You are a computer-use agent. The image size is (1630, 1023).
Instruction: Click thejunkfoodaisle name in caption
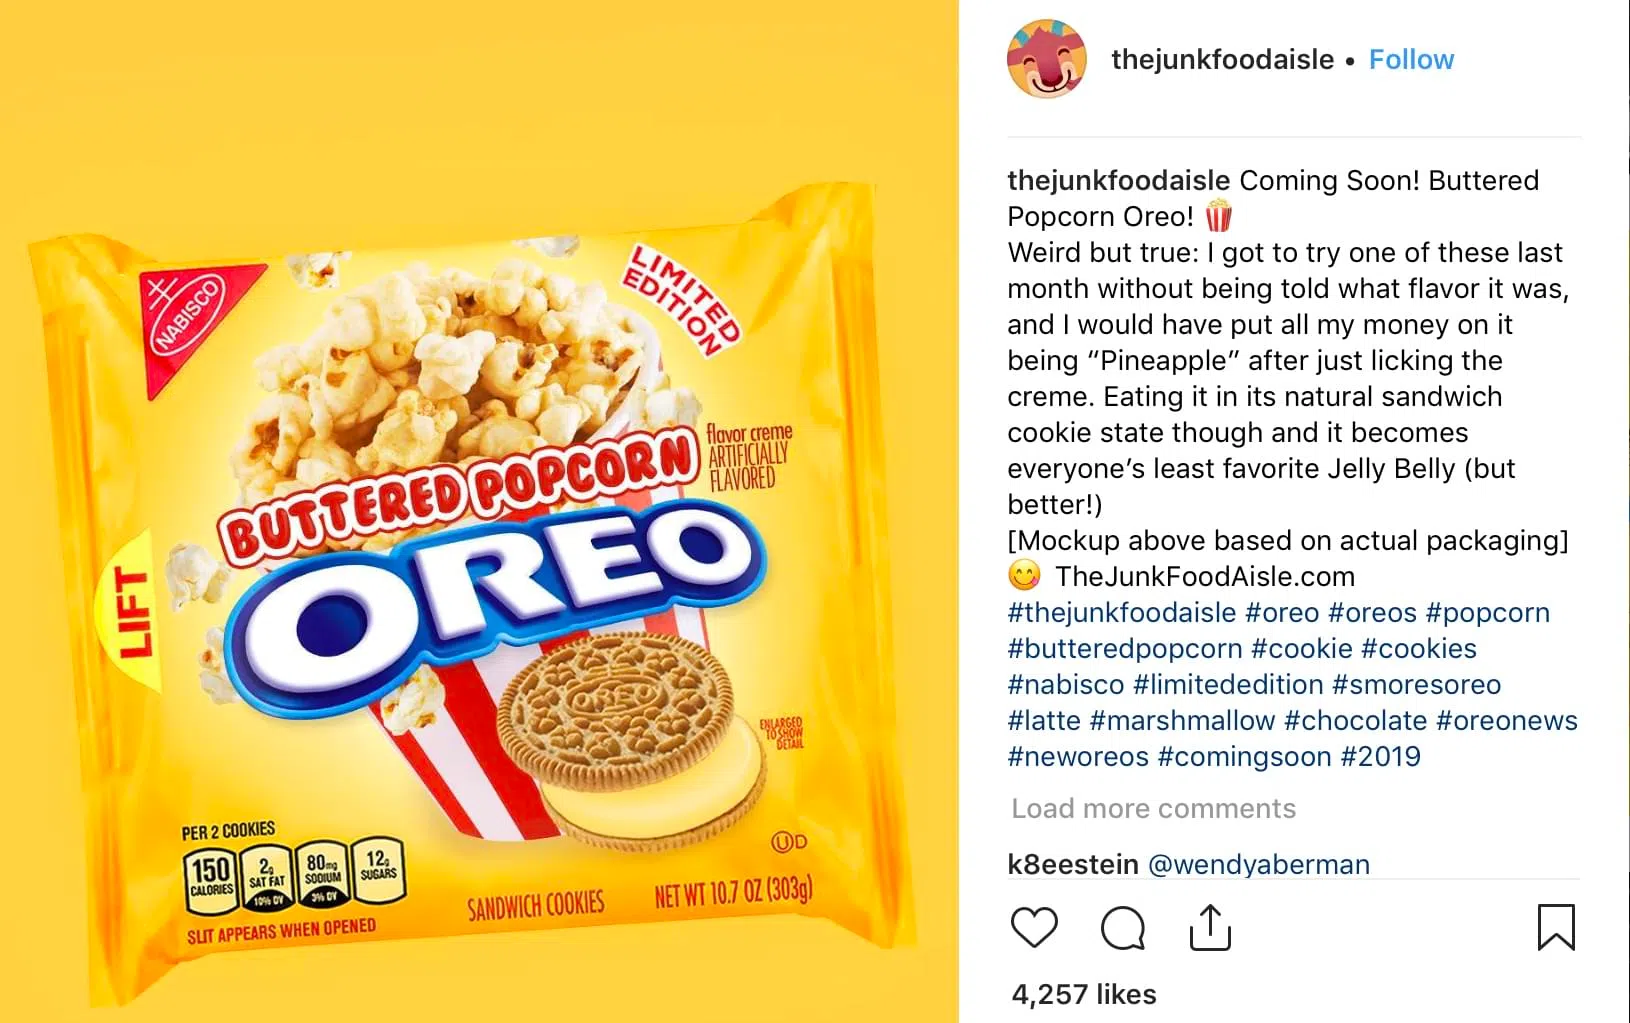pos(1118,180)
